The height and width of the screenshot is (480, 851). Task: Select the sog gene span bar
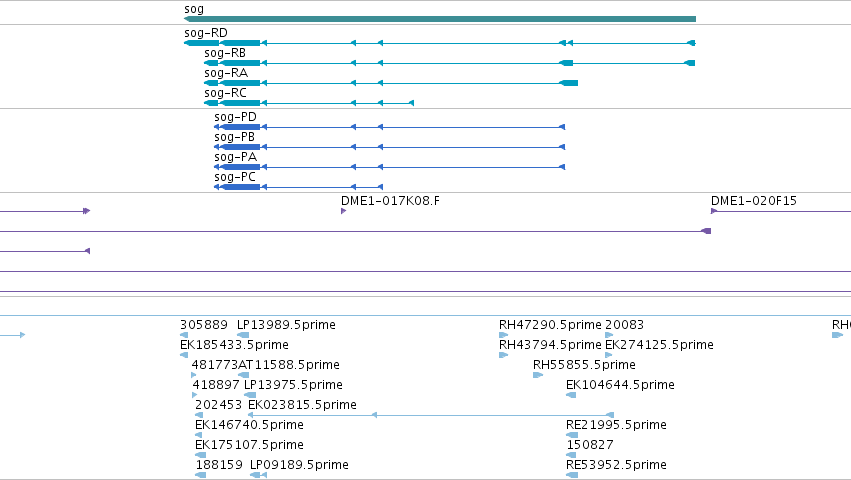click(x=440, y=19)
